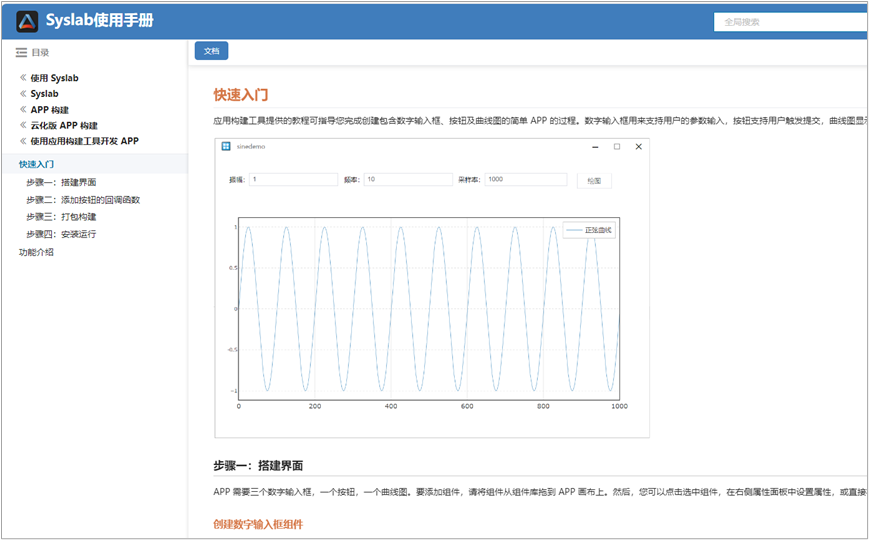Click the Syslab使用手册 header title
The image size is (869, 540).
(x=100, y=21)
